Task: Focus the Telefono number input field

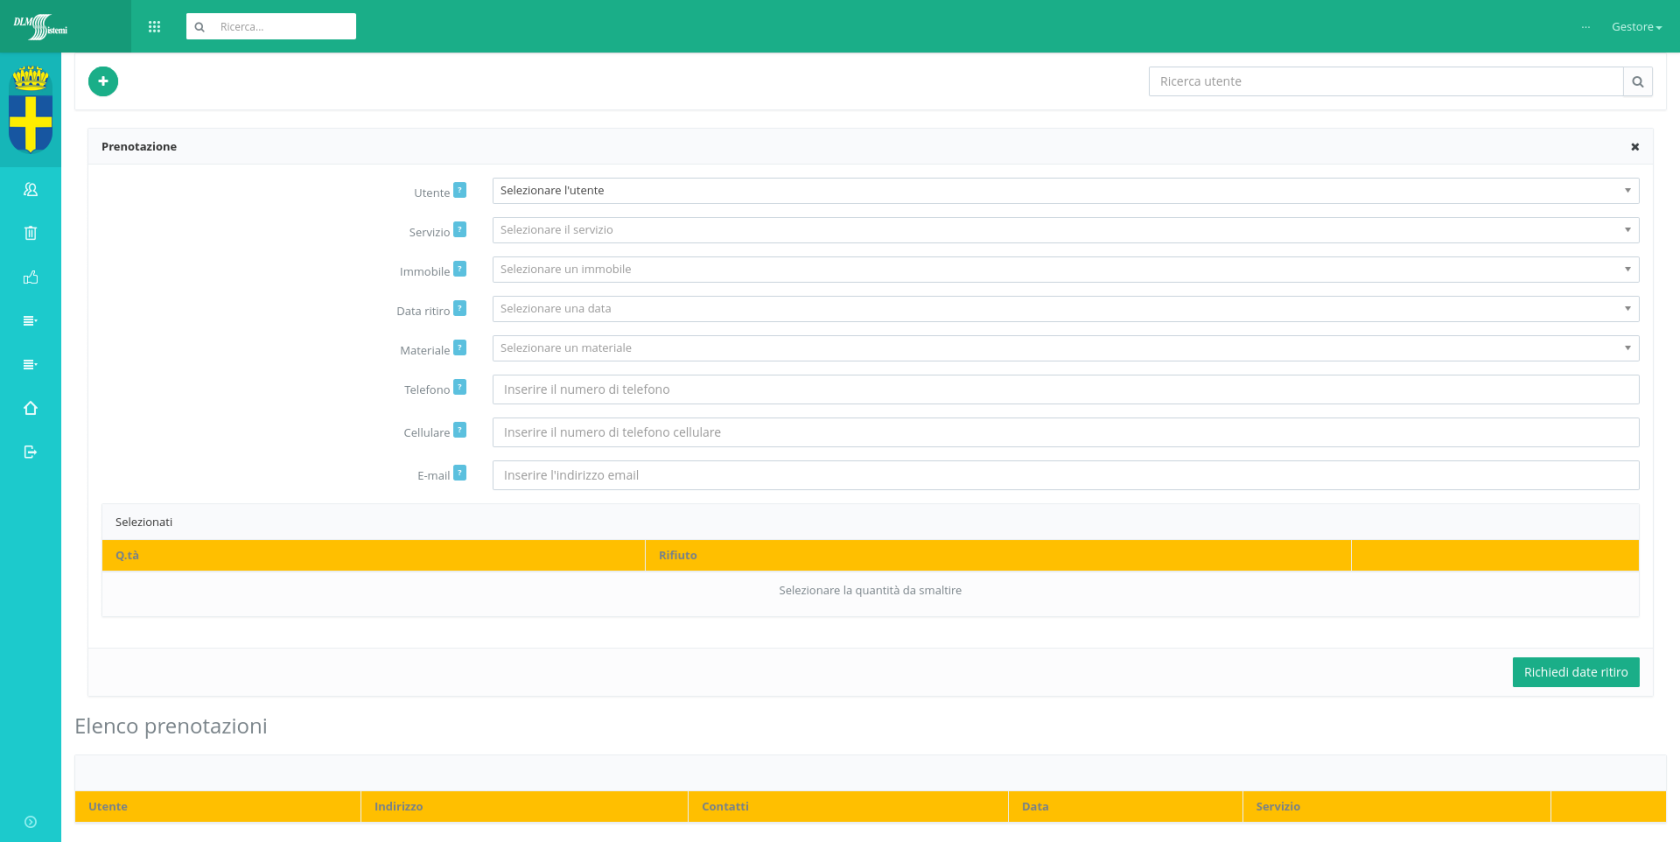Action: tap(1065, 390)
